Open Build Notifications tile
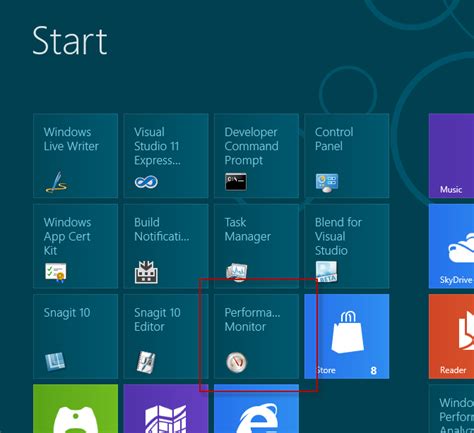 tap(166, 246)
